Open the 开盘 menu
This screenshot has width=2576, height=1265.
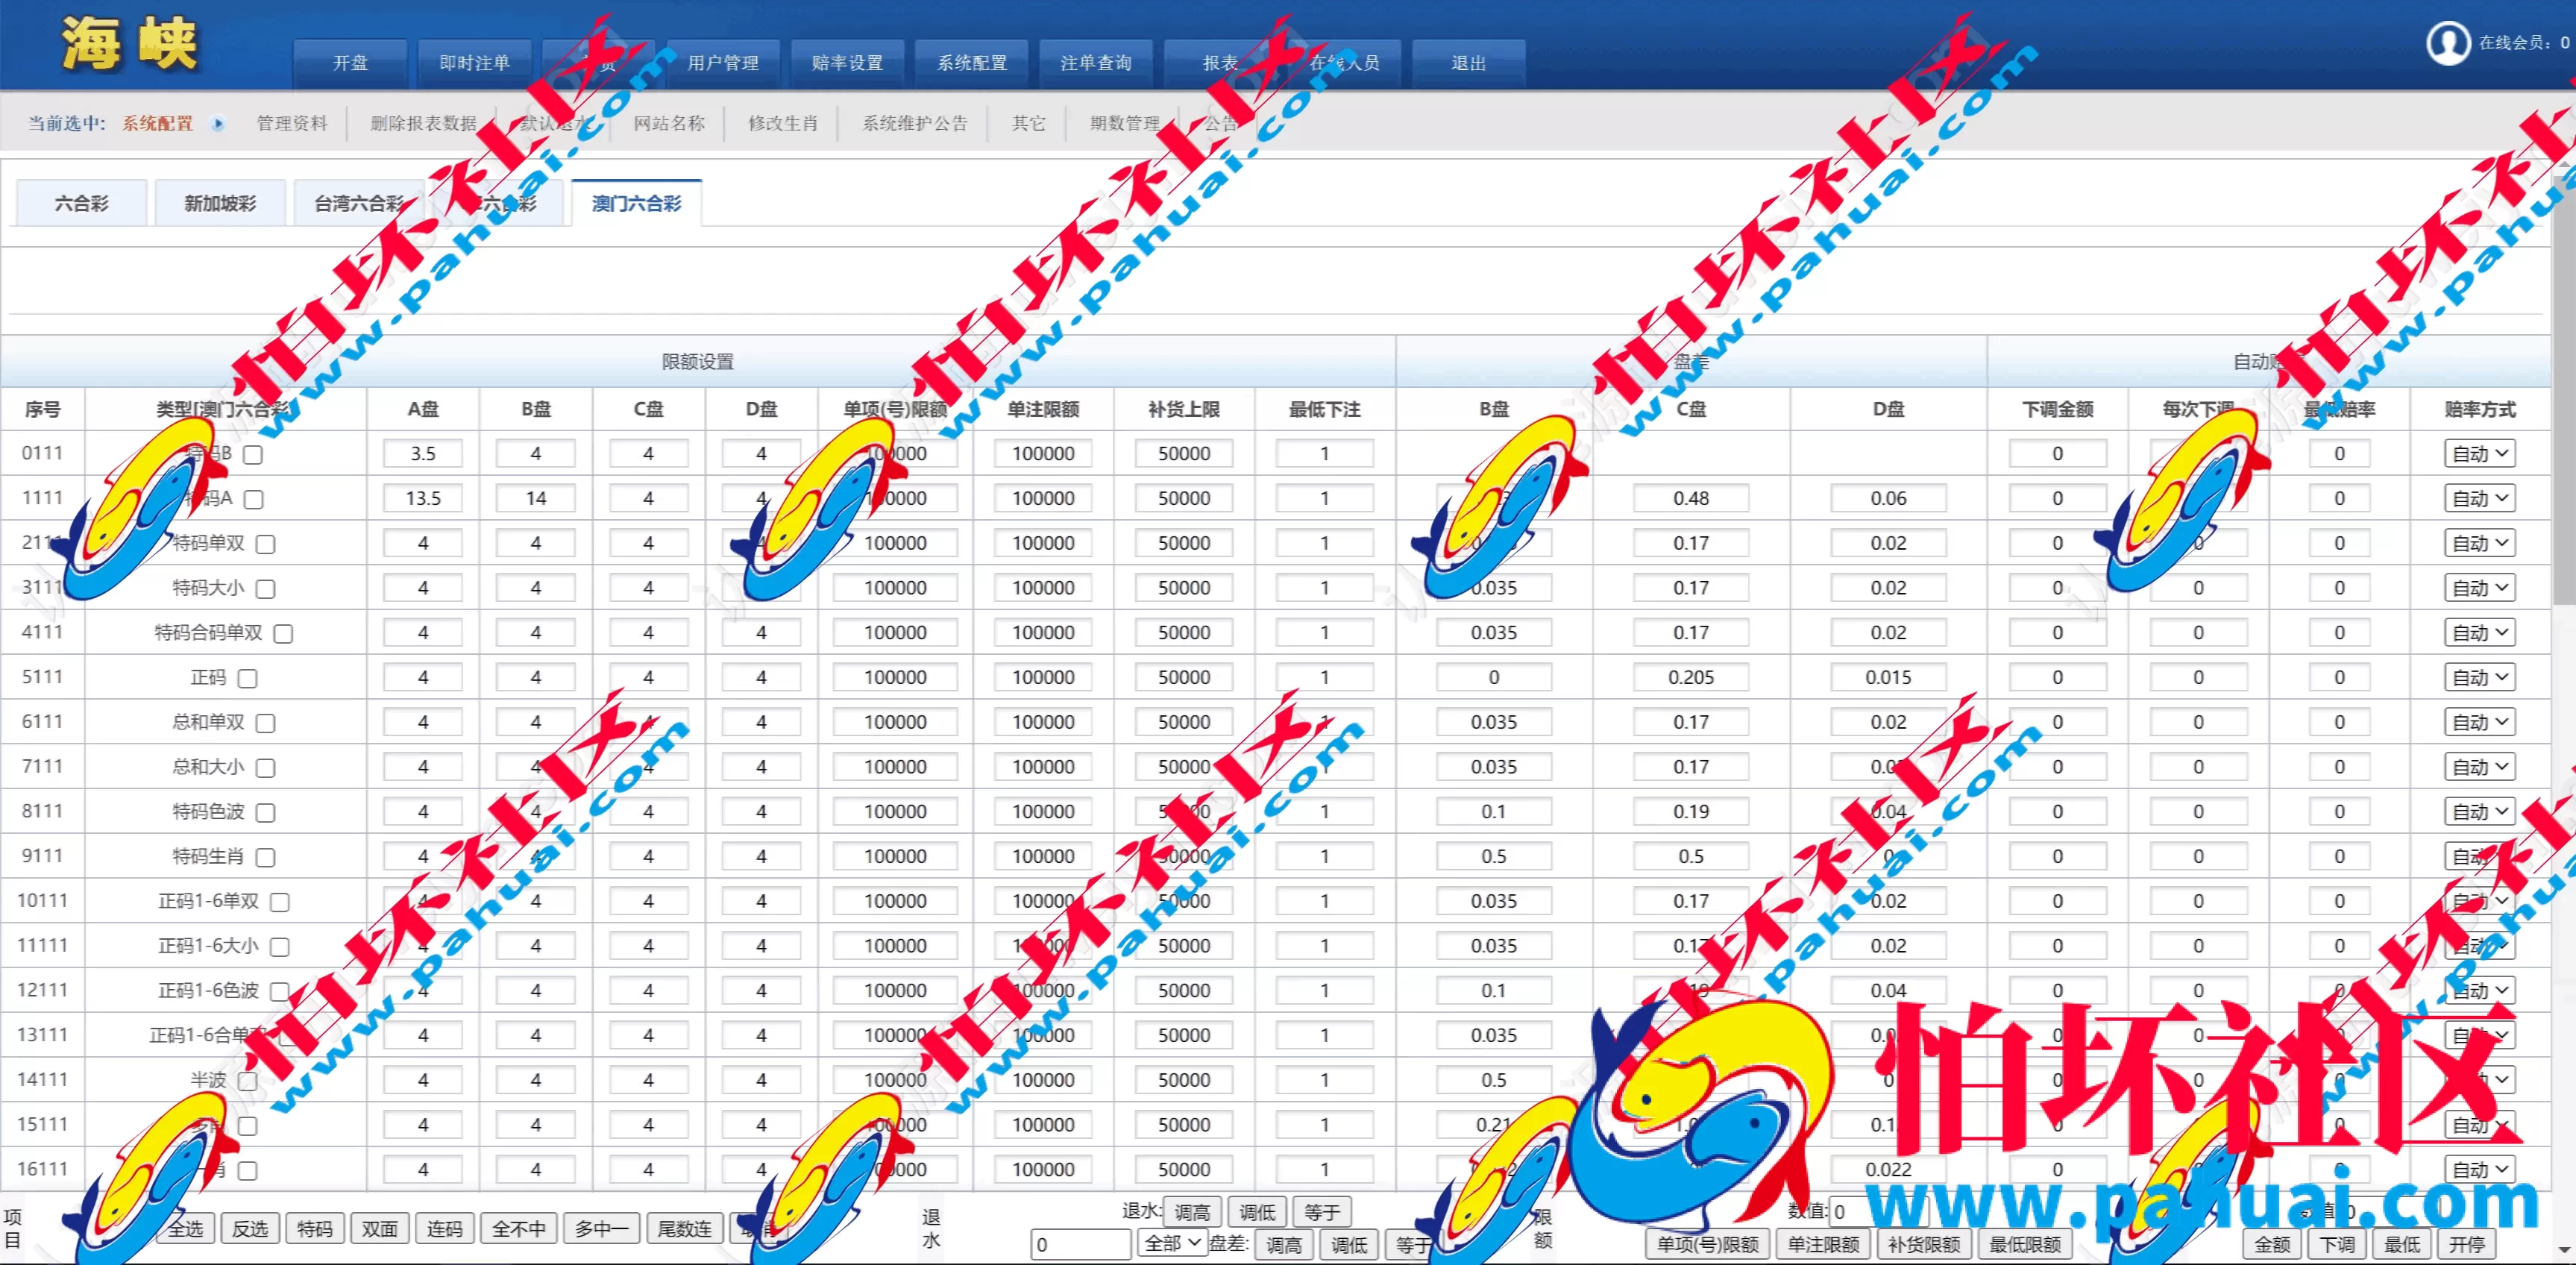tap(350, 63)
